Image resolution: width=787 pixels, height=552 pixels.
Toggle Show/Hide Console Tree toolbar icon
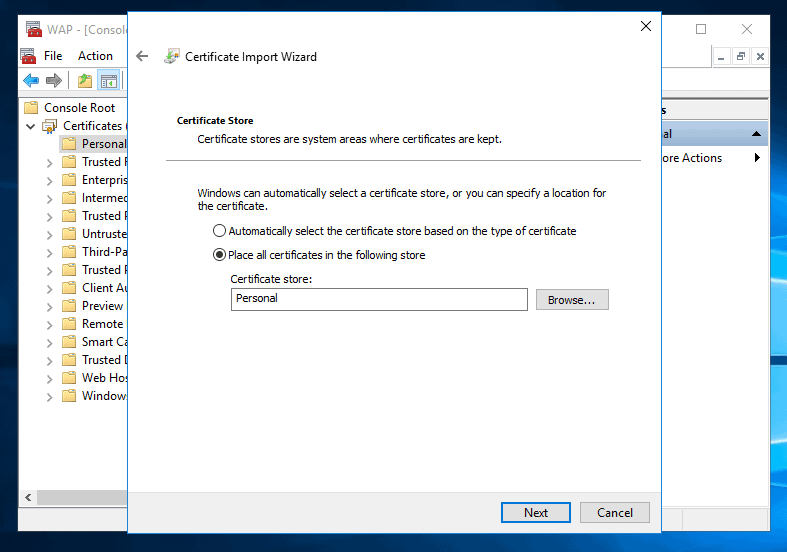click(x=109, y=80)
